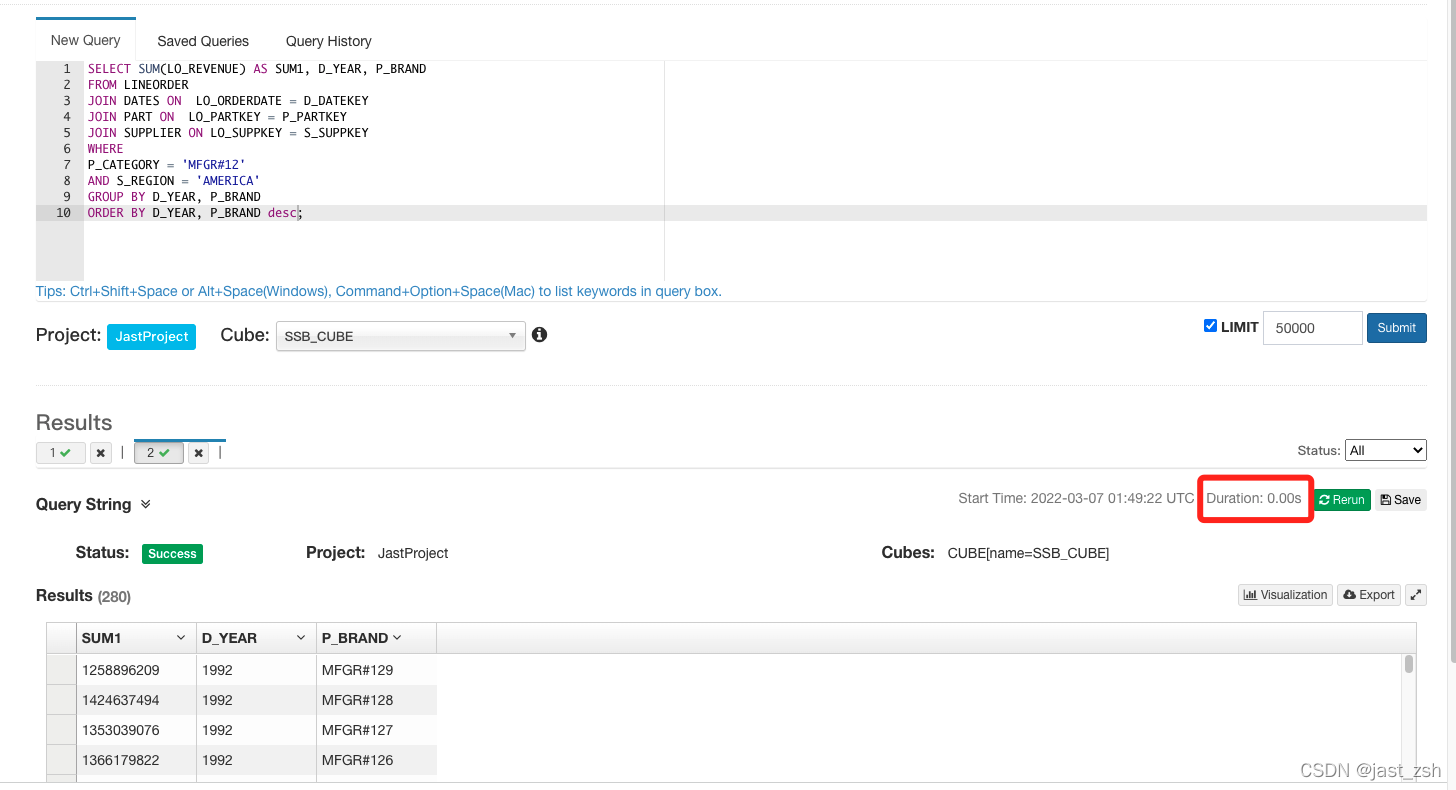Click the cell MFGR#126

(x=377, y=760)
